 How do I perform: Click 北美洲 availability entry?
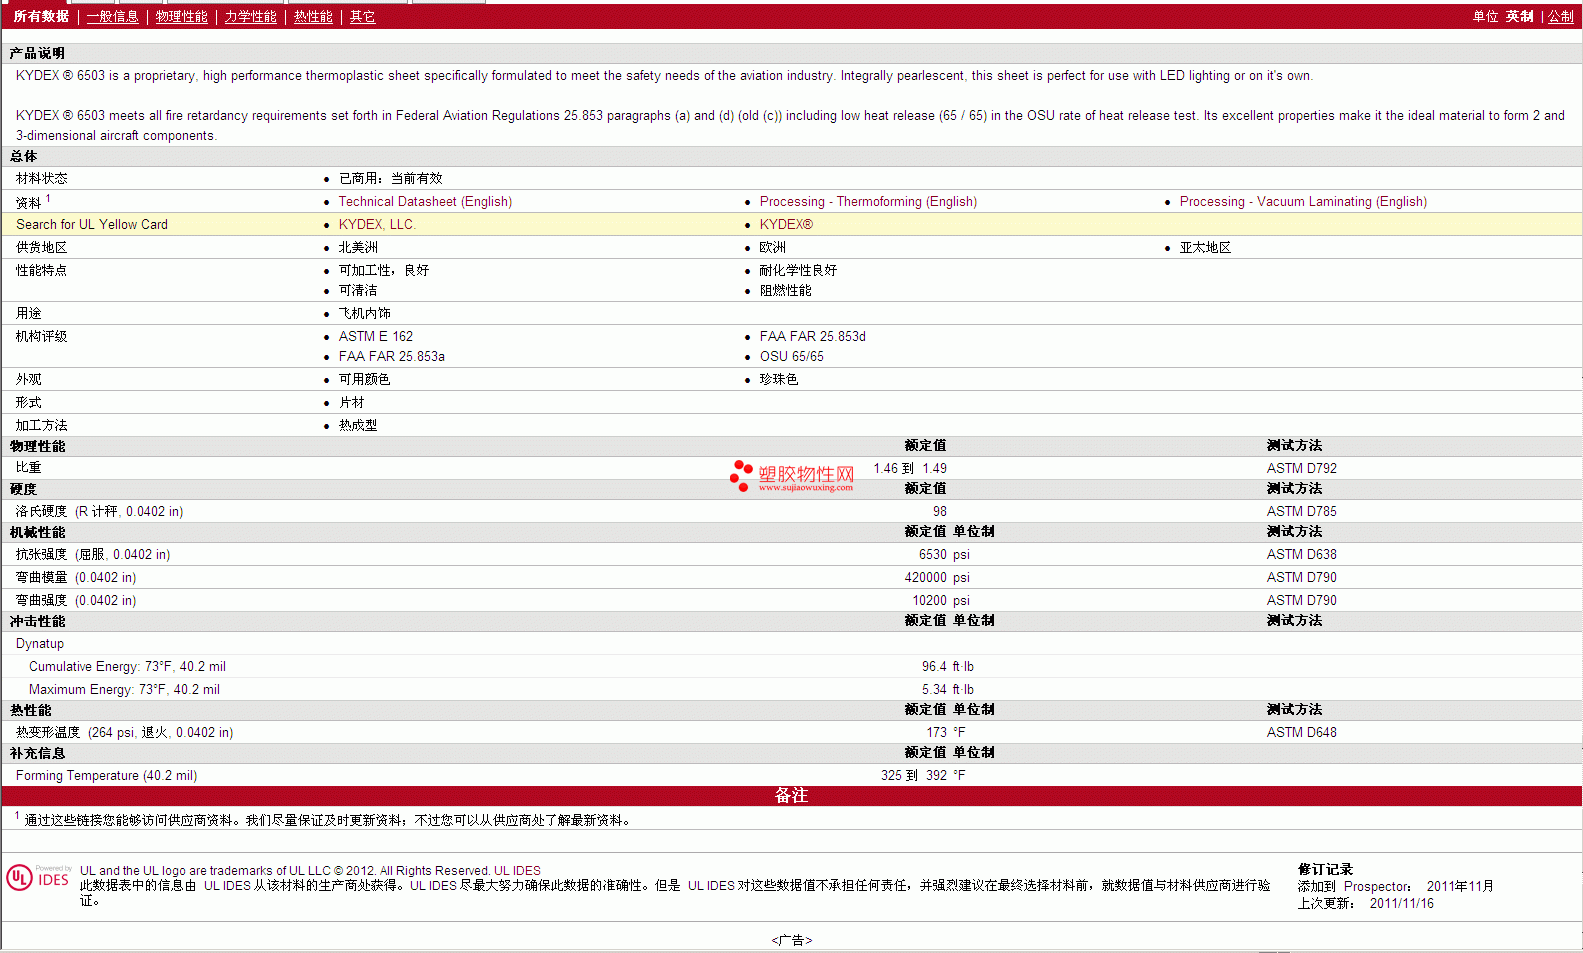358,248
